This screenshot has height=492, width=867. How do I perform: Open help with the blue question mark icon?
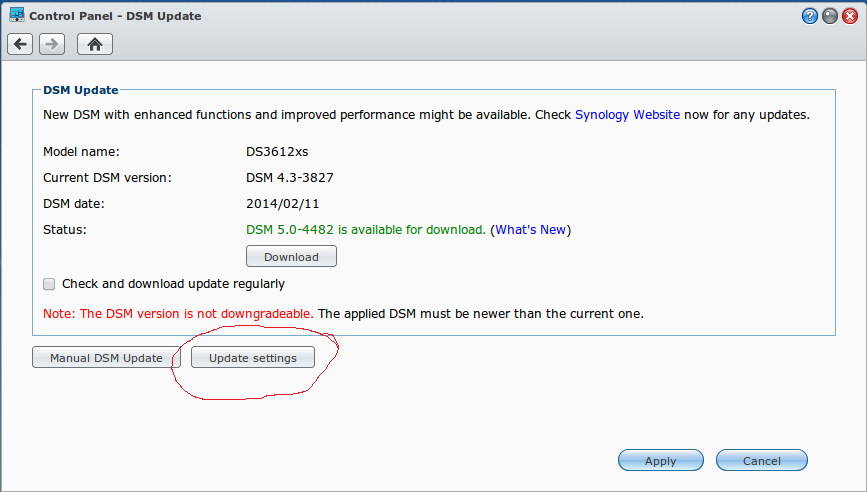coord(810,16)
